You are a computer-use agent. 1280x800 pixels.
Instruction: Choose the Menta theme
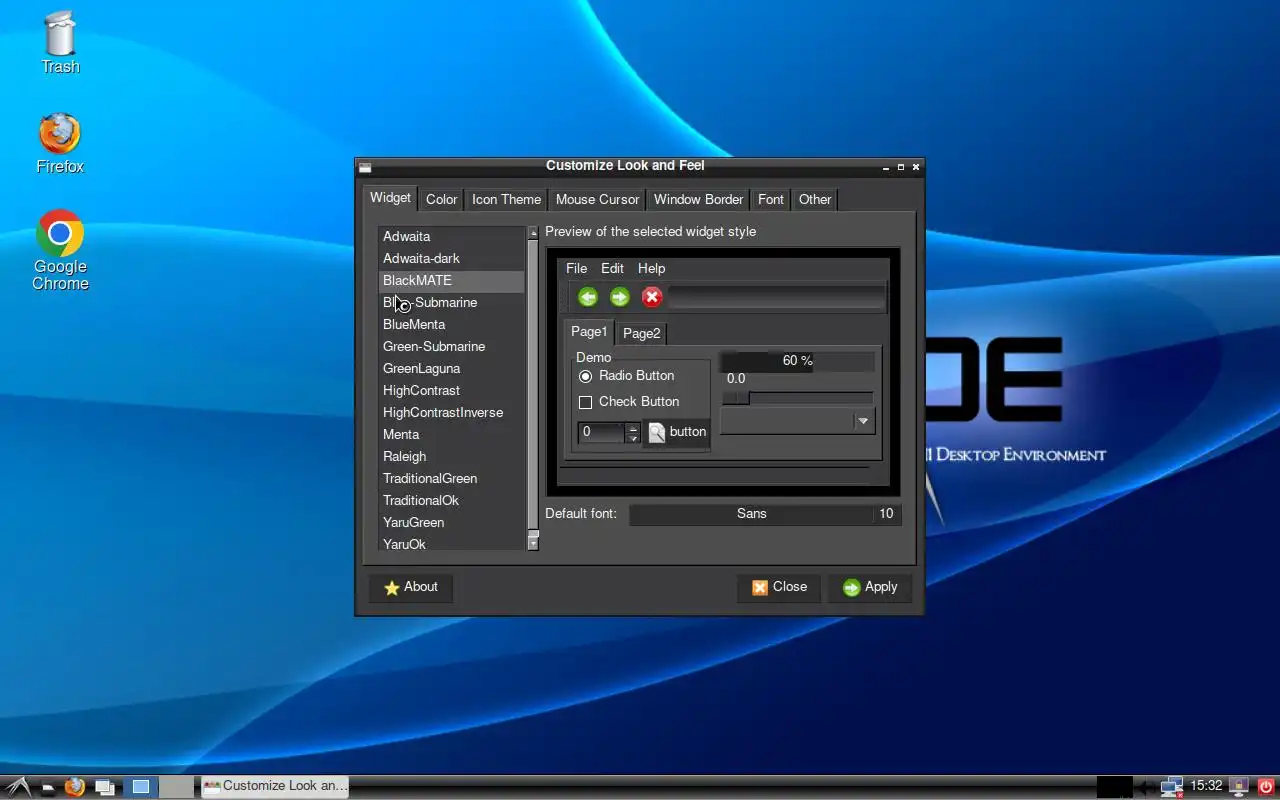[x=451, y=435]
